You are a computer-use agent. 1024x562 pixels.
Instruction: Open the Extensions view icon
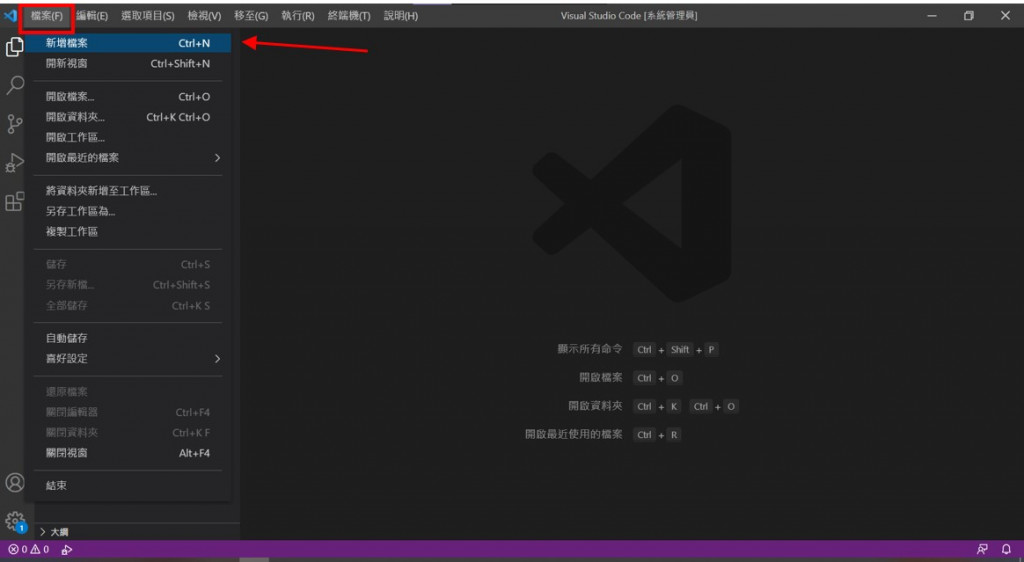tap(14, 202)
